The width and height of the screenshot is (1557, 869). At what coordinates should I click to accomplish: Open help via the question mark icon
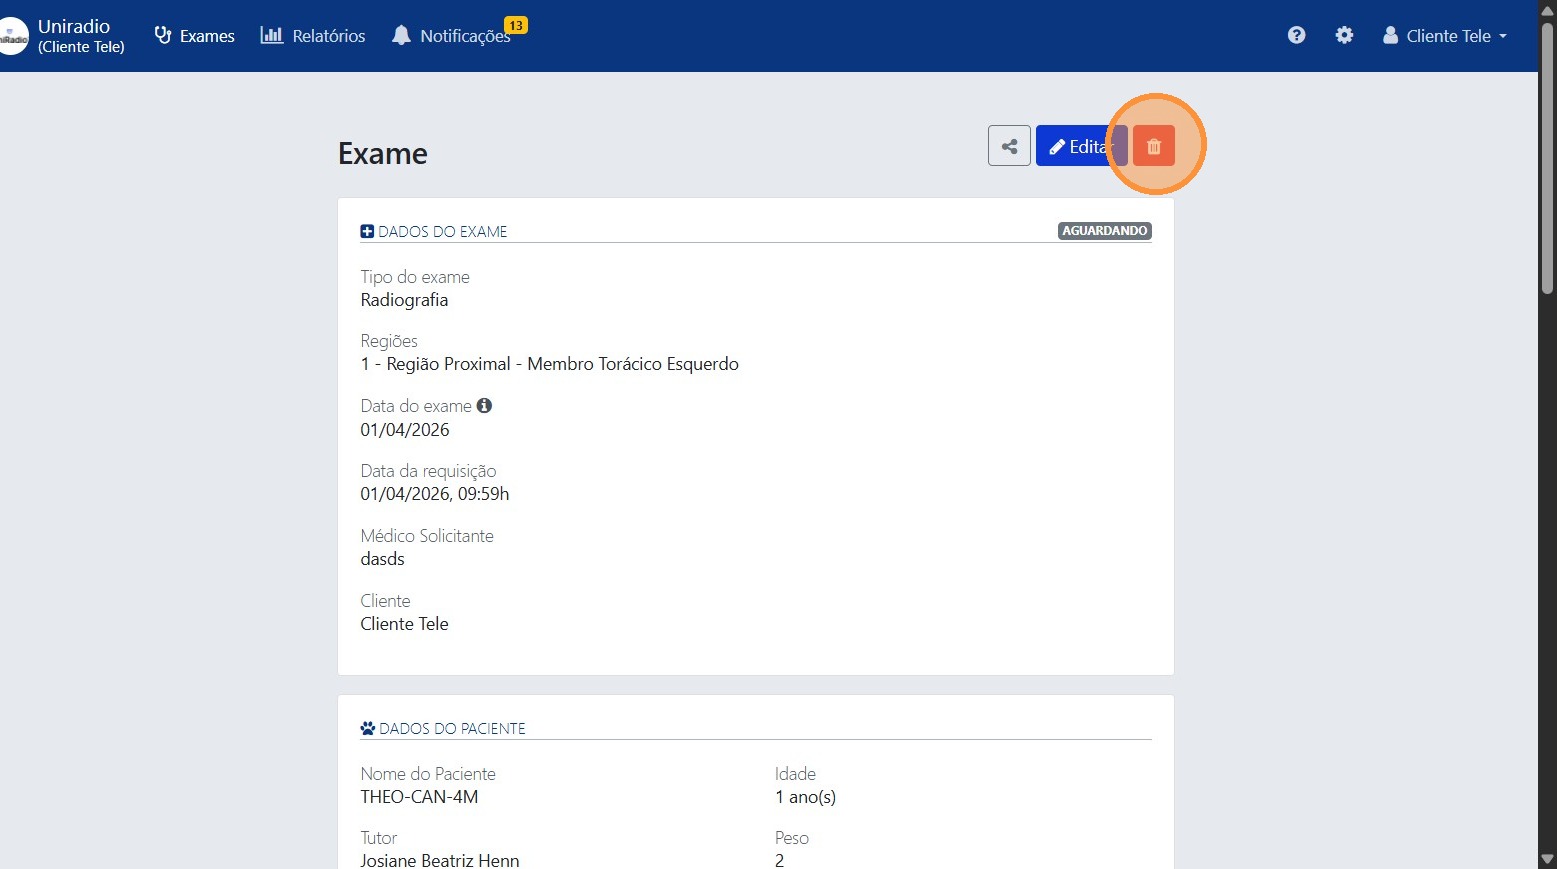tap(1296, 35)
